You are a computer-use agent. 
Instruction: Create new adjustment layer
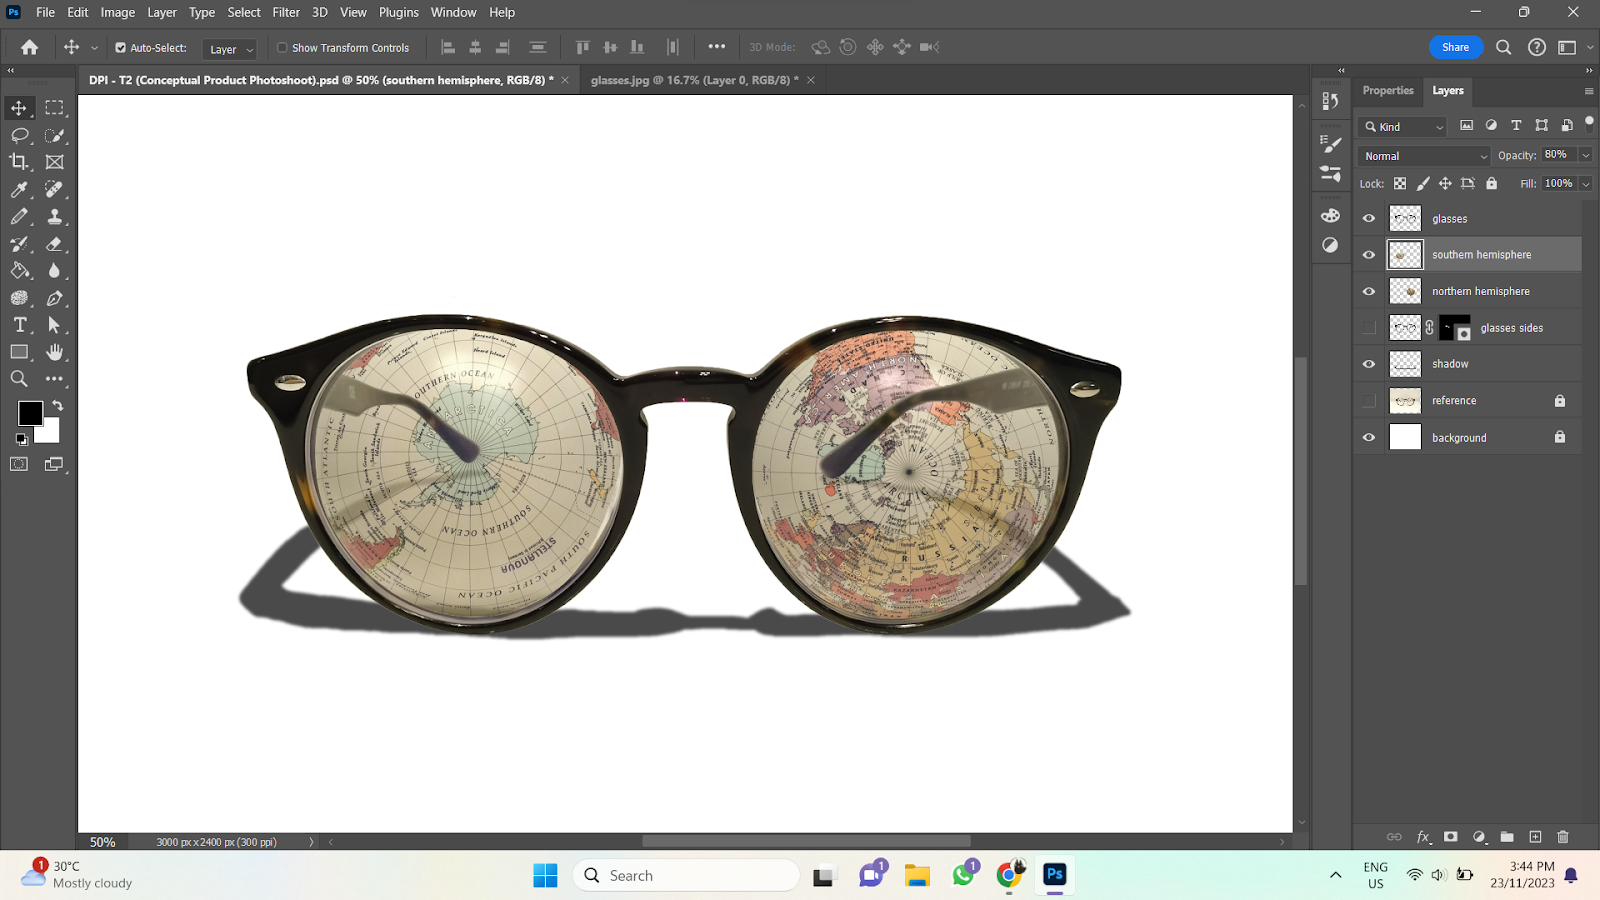pyautogui.click(x=1479, y=837)
